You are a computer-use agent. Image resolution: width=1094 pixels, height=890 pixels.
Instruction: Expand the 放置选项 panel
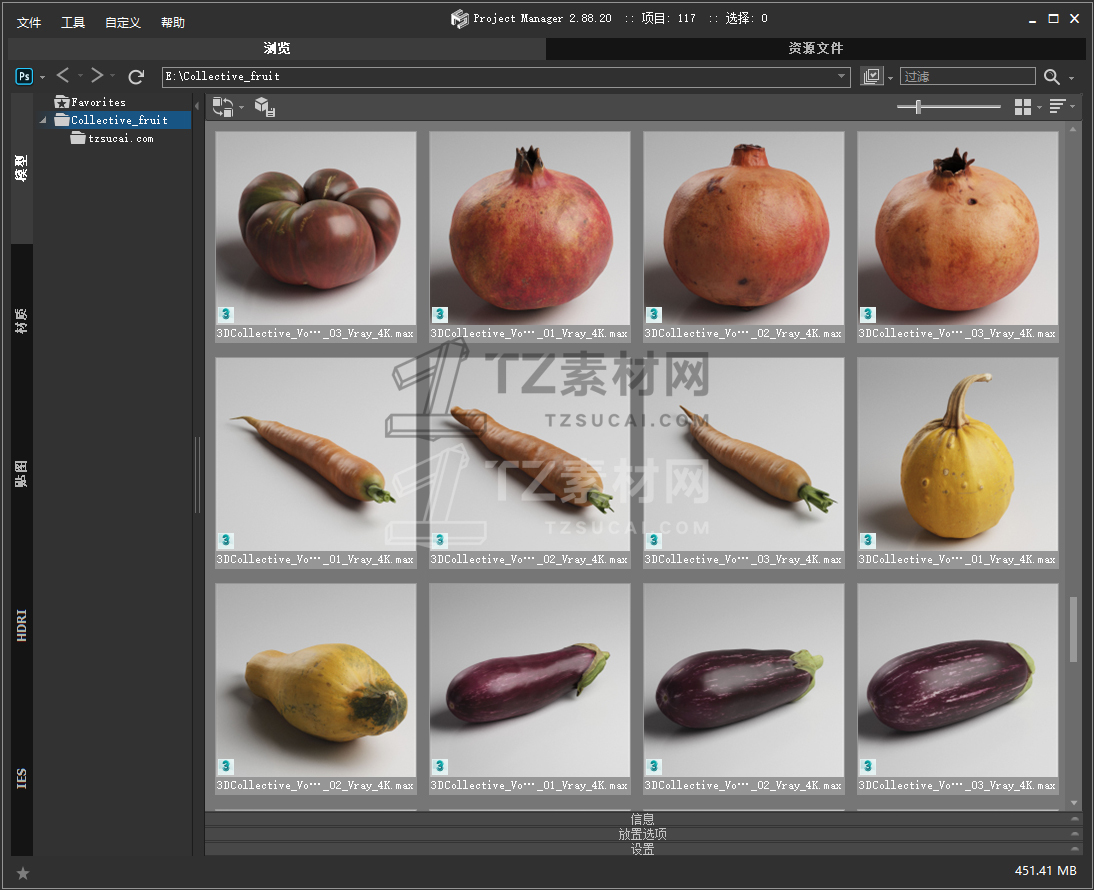click(x=642, y=834)
